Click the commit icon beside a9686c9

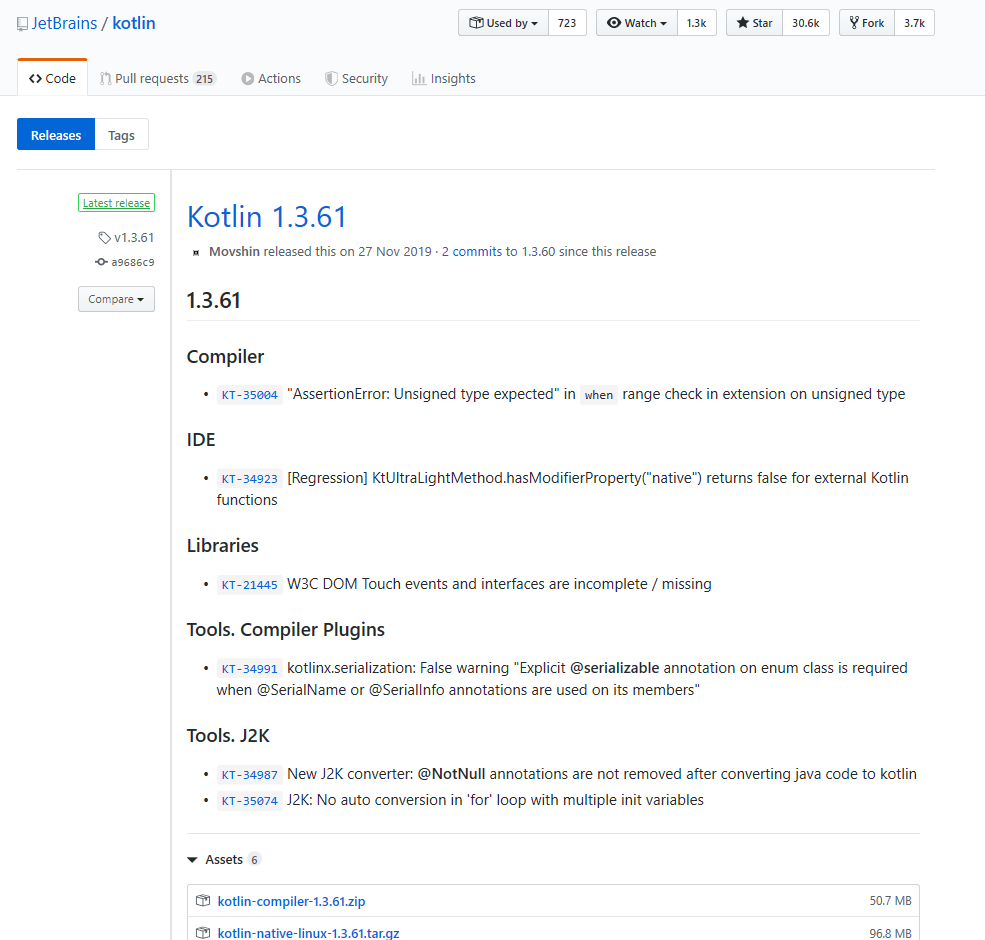(101, 262)
